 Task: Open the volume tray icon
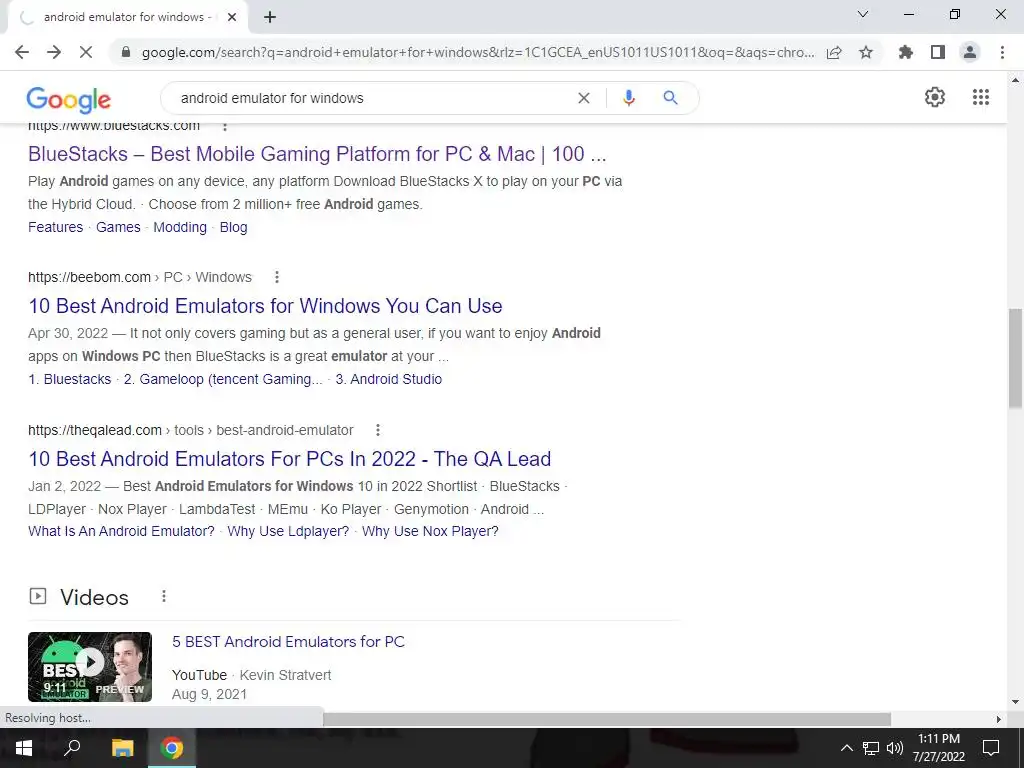coord(895,748)
